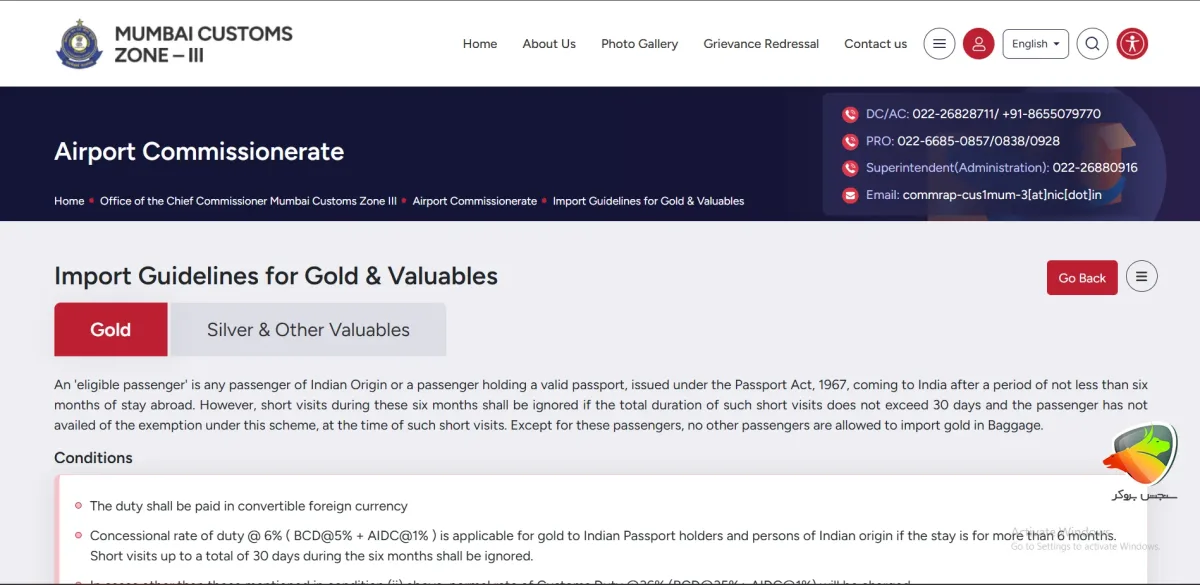Click the phone icon beside DC/AC number
Viewport: 1200px width, 585px height.
tap(850, 114)
